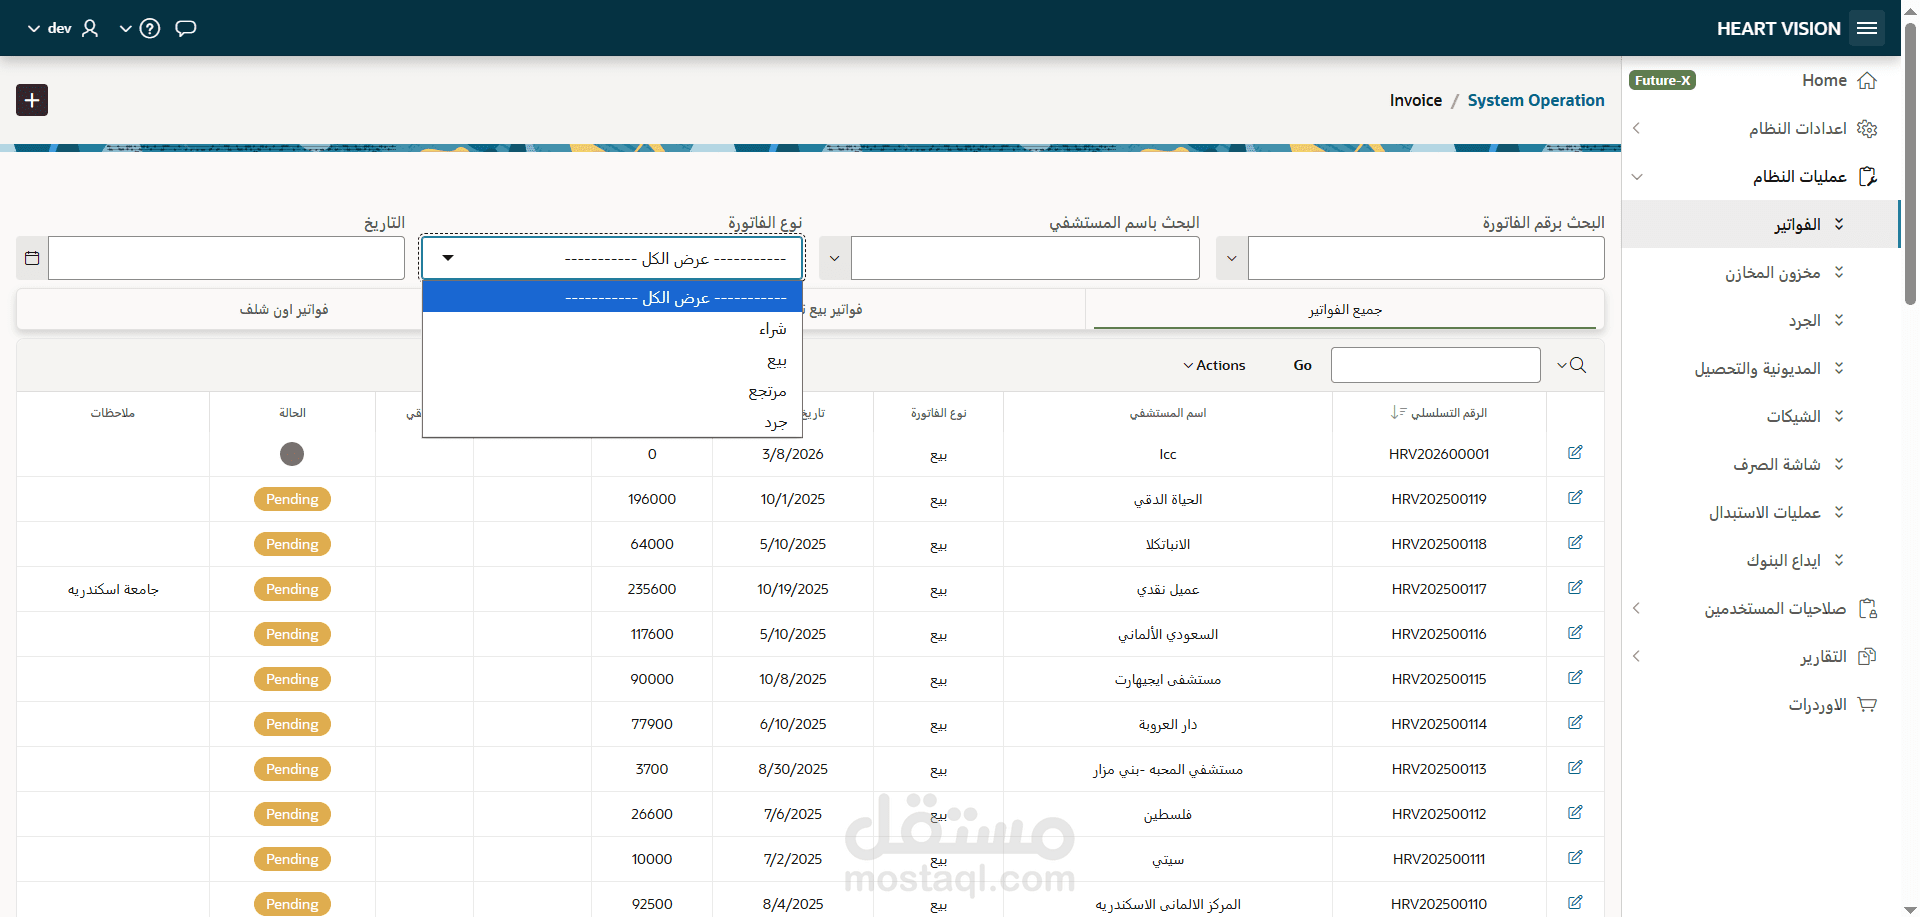Click the Future-X badge
This screenshot has height=917, width=1920.
point(1662,80)
